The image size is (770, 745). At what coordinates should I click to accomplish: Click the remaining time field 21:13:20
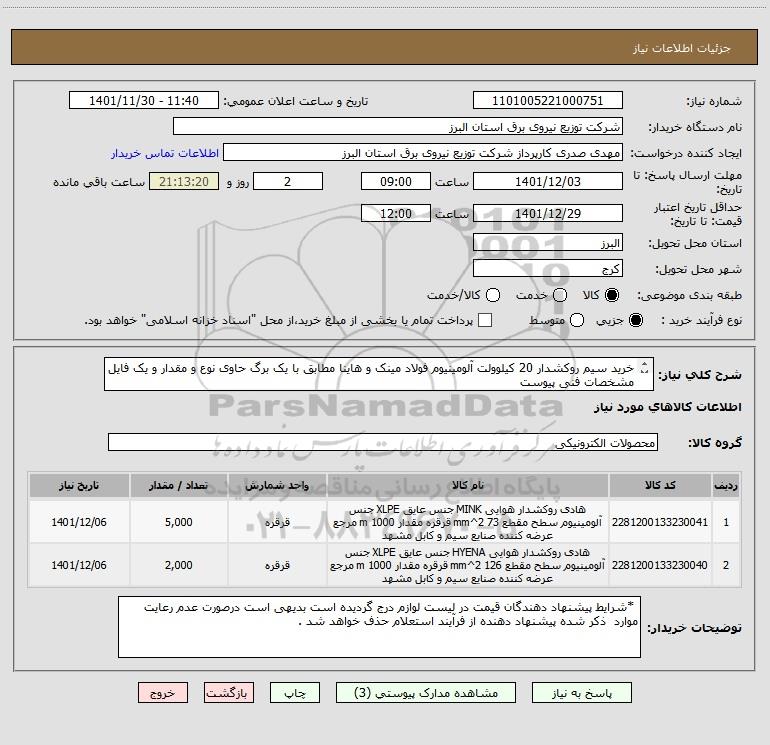coord(184,181)
